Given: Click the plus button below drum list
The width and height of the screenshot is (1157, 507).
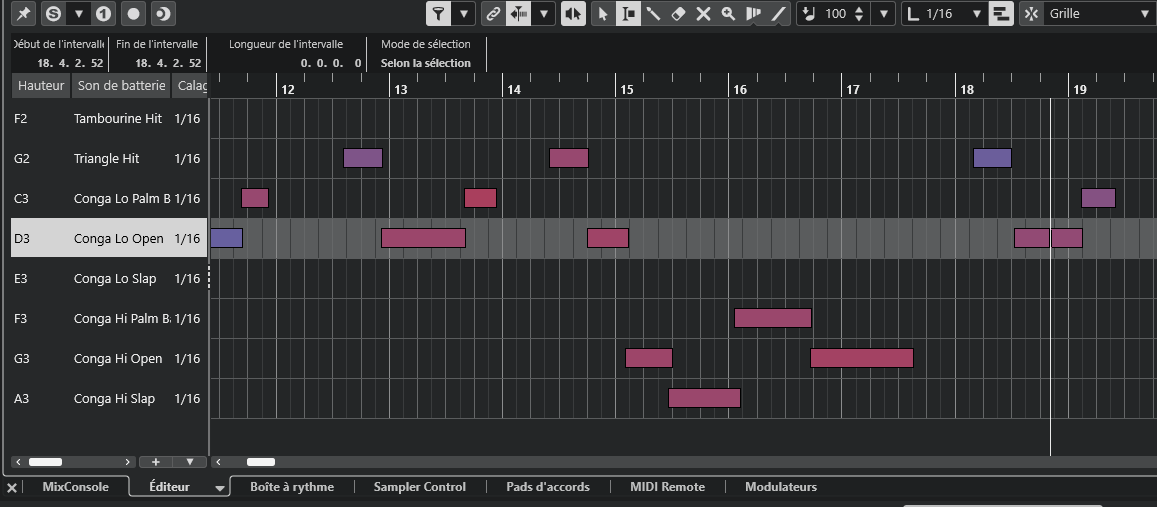Looking at the screenshot, I should coord(156,462).
